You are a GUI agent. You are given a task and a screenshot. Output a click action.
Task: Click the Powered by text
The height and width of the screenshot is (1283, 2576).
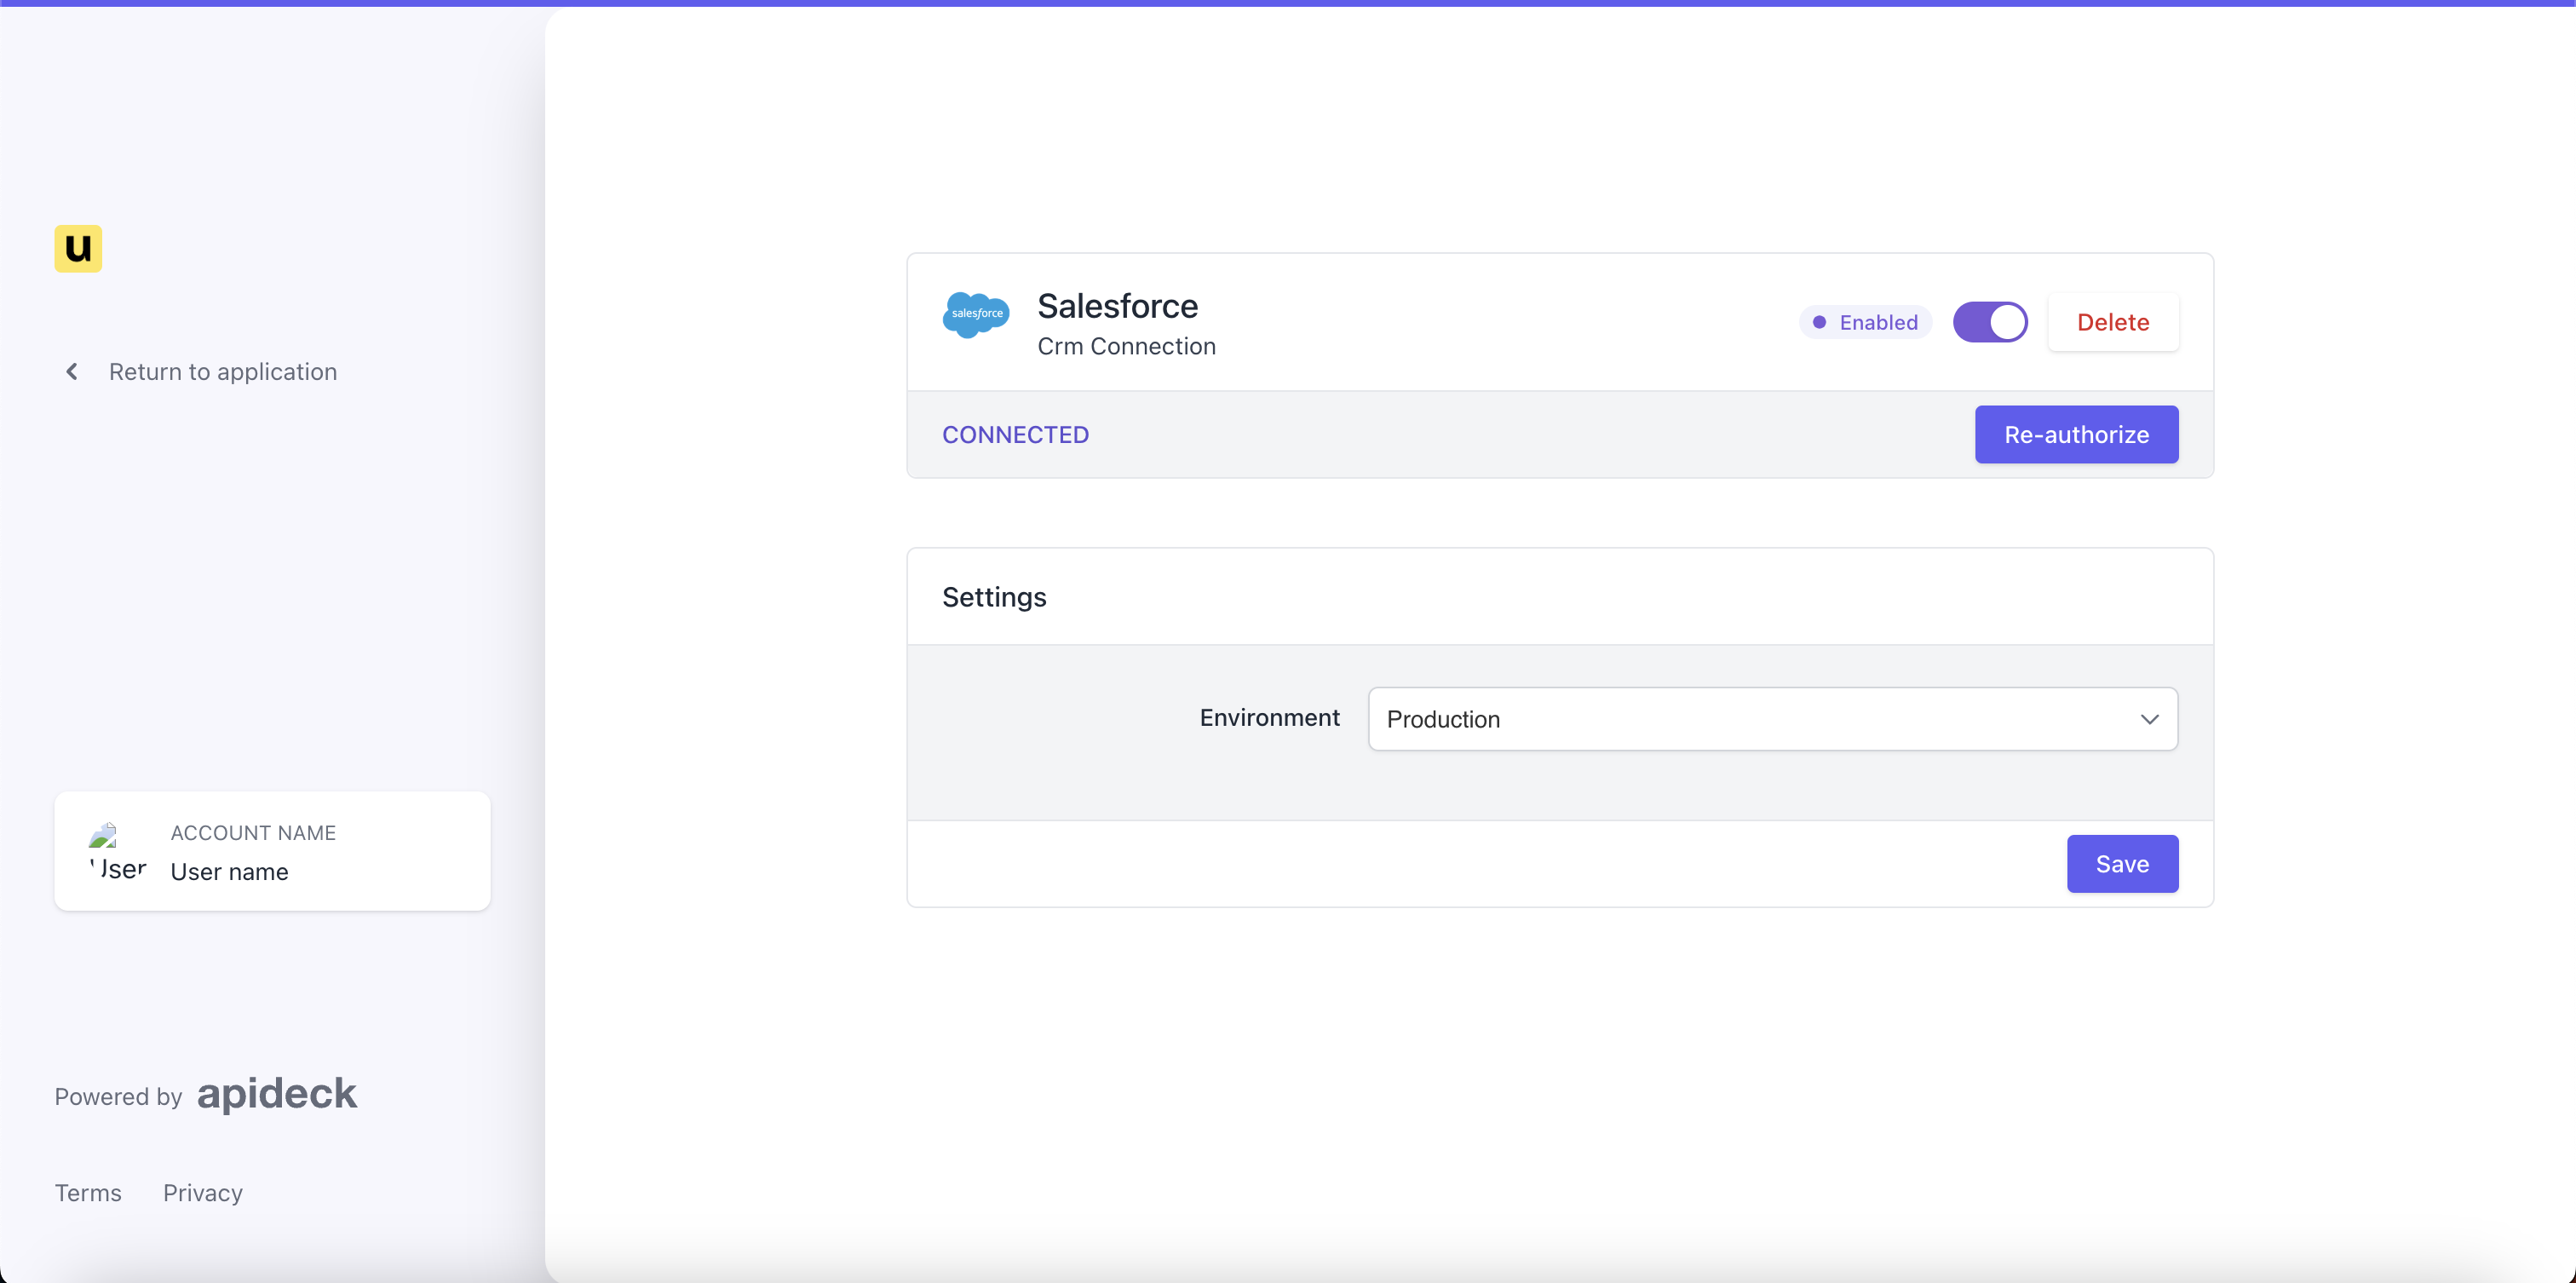tap(118, 1097)
